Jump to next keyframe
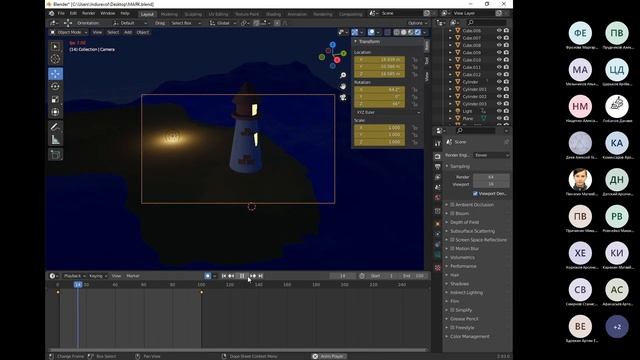The image size is (640, 360). click(x=253, y=276)
